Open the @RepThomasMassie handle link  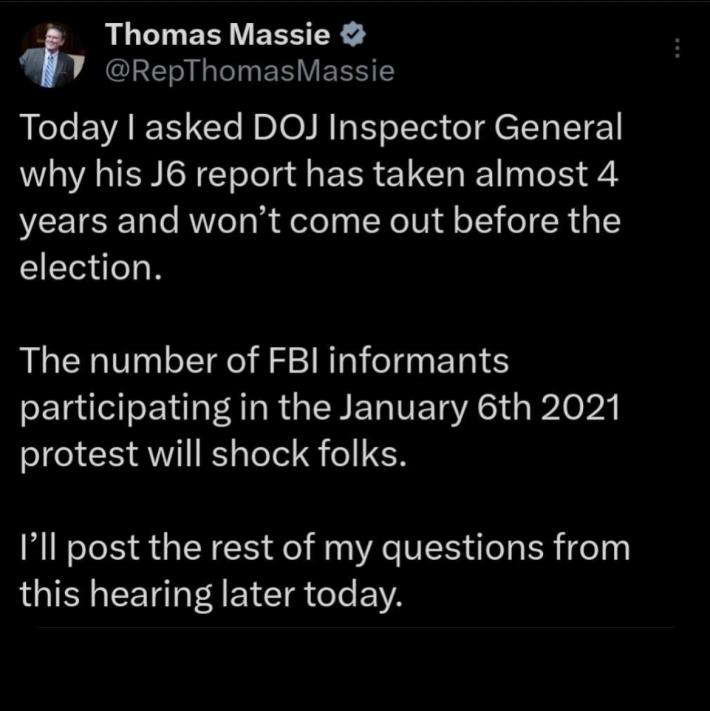tap(250, 72)
